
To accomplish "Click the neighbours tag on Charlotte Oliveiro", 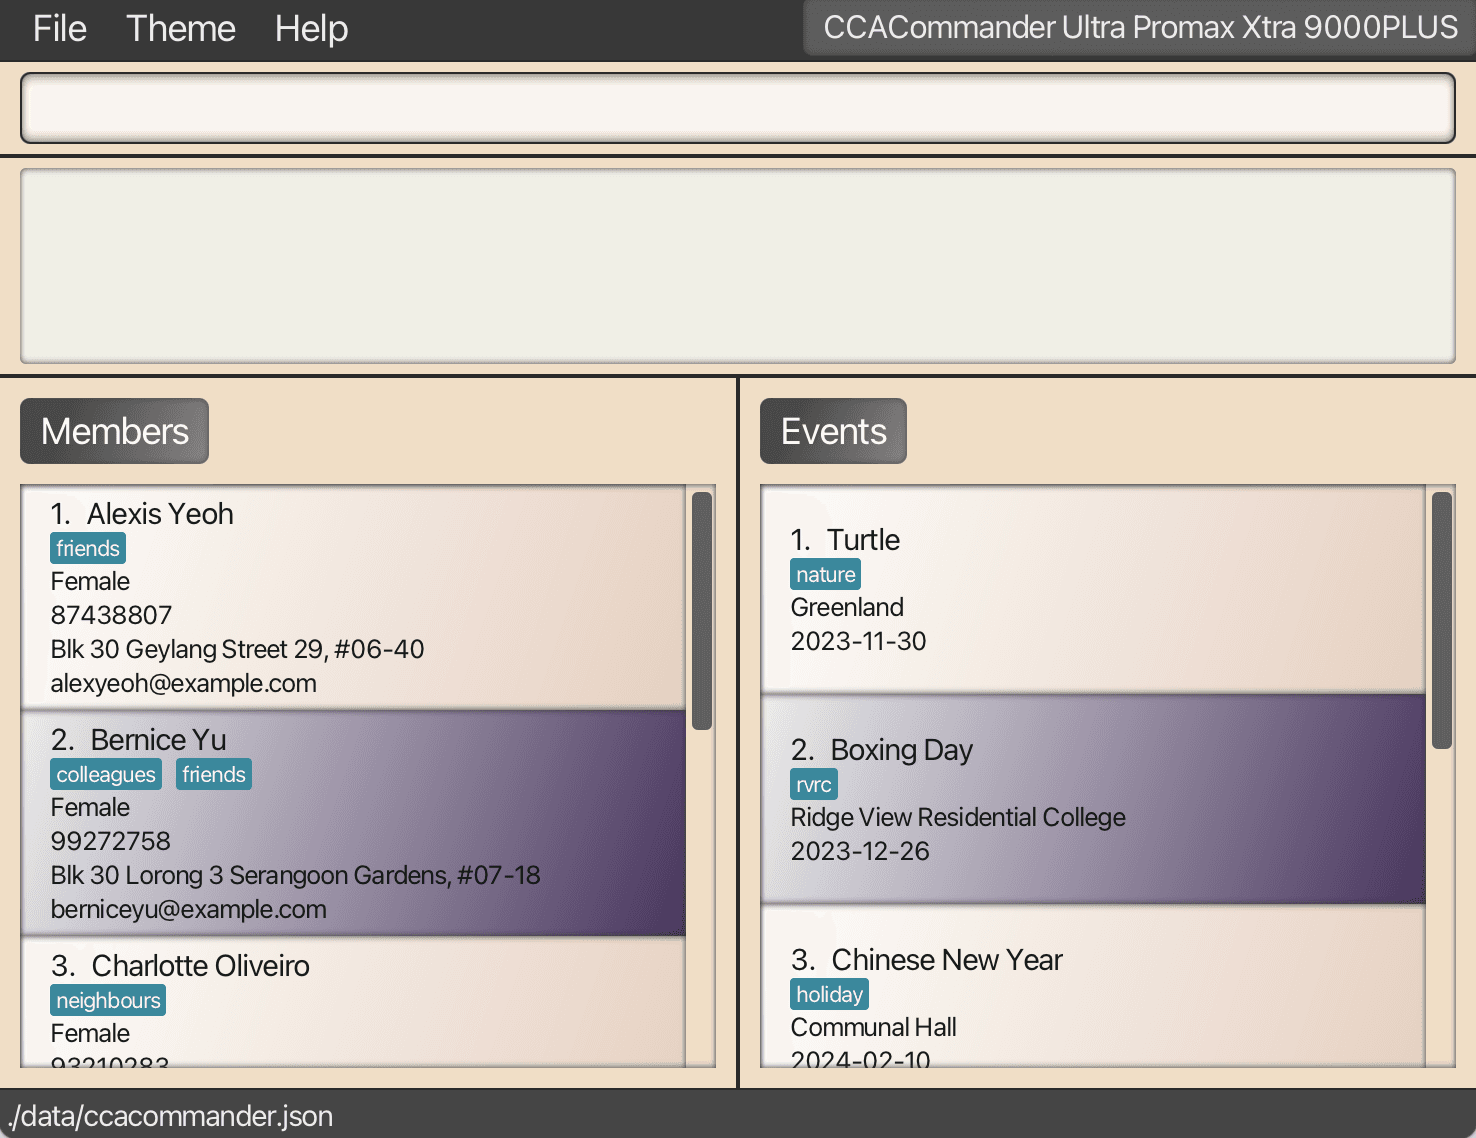I will [x=108, y=1000].
